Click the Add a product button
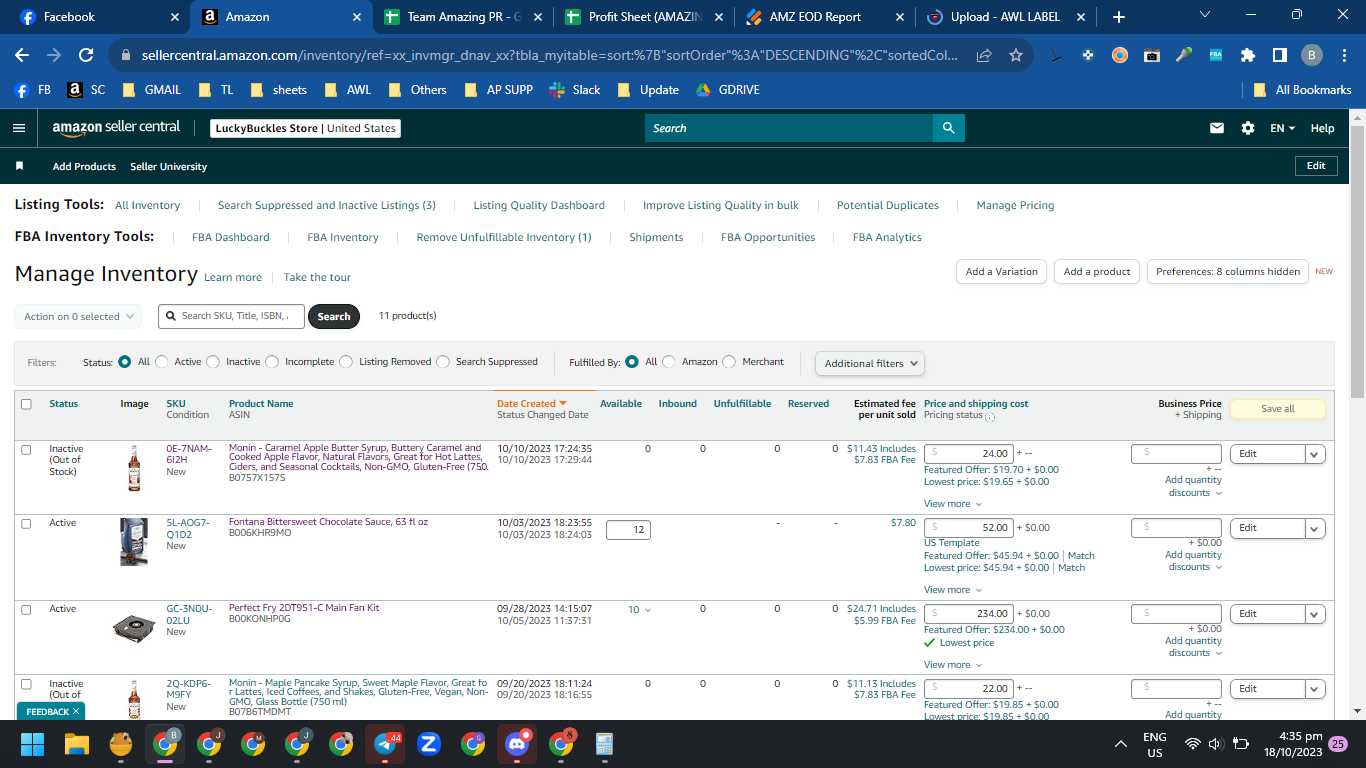The width and height of the screenshot is (1366, 768). pyautogui.click(x=1097, y=272)
